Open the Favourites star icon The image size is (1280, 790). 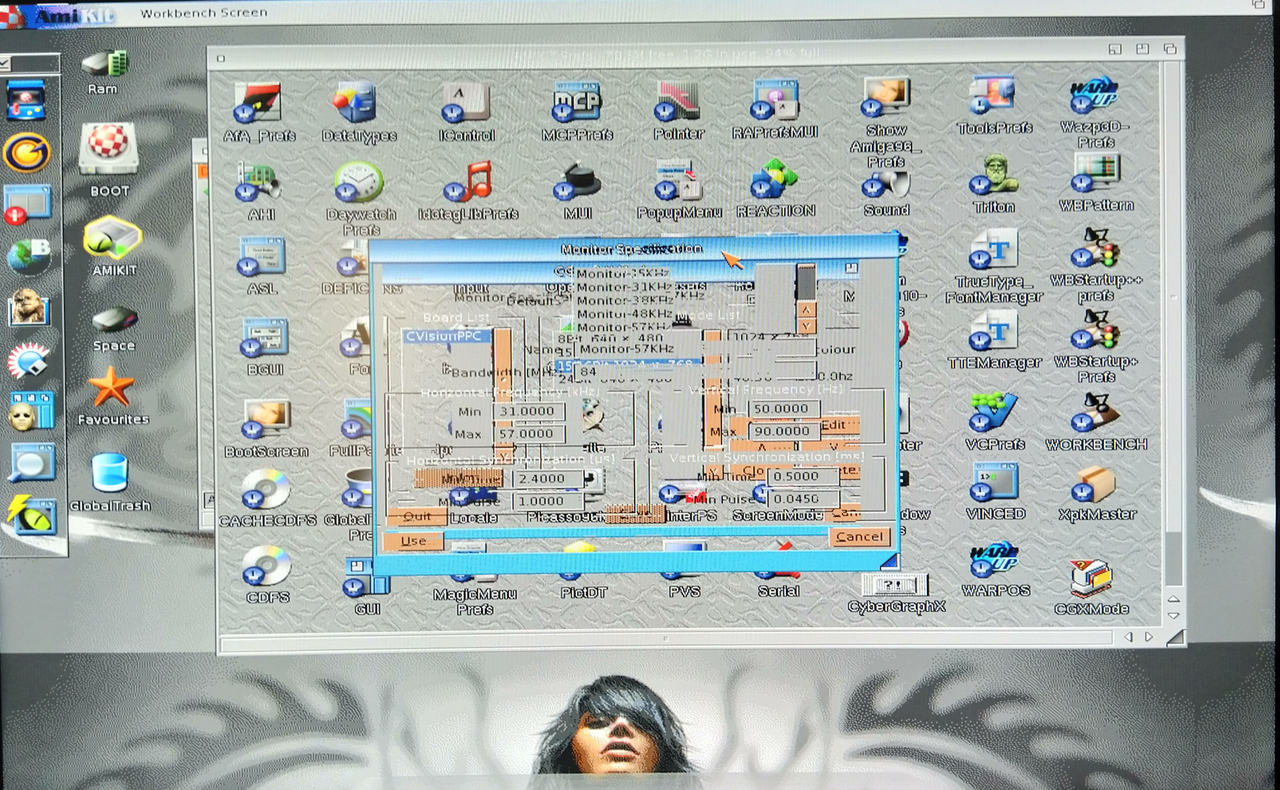[x=111, y=388]
